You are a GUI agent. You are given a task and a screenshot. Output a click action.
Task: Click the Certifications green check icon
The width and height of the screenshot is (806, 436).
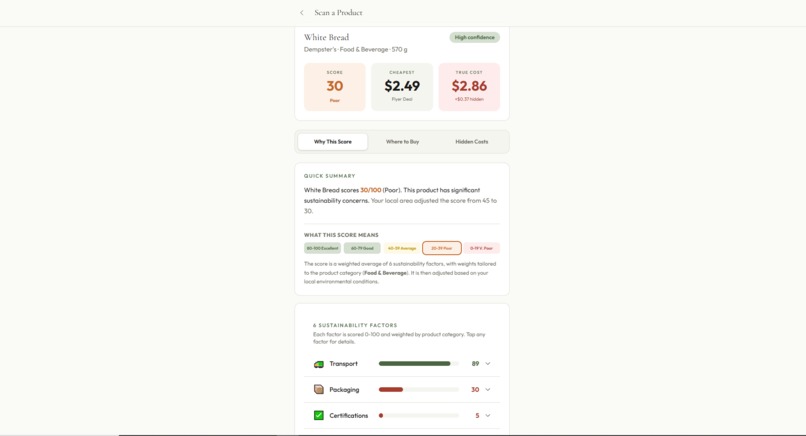click(x=319, y=415)
